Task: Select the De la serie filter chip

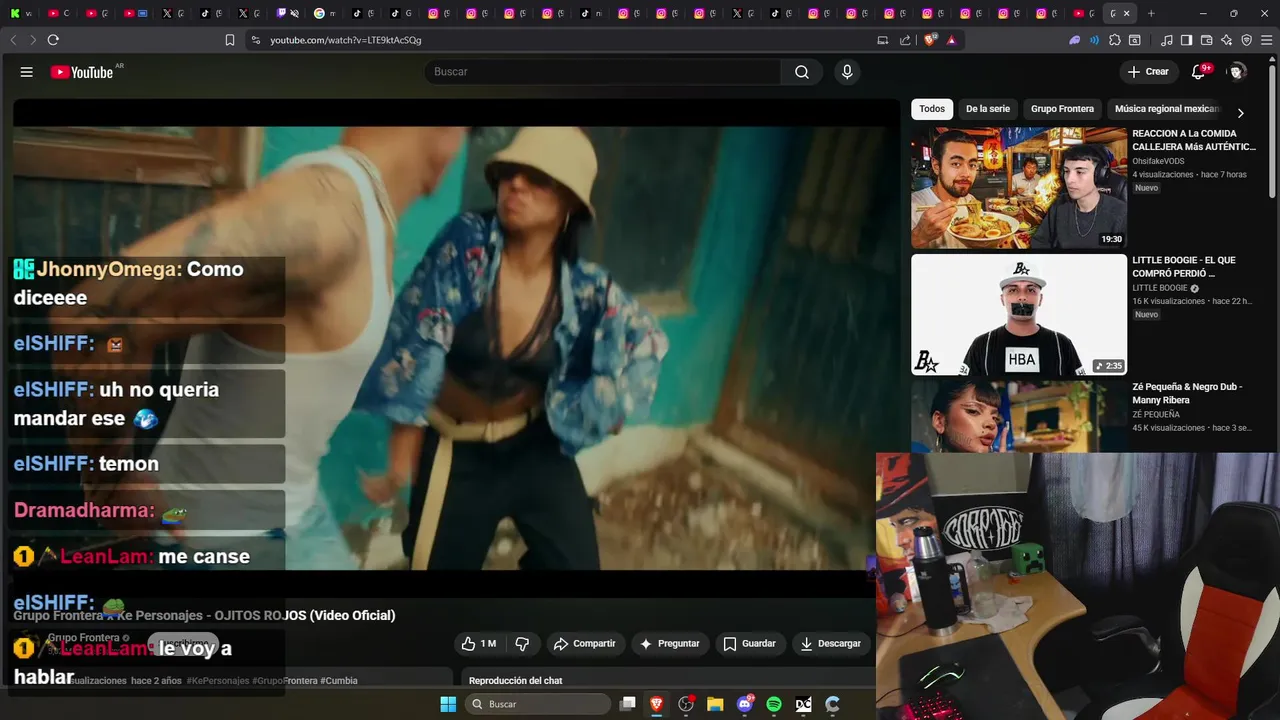Action: [988, 109]
